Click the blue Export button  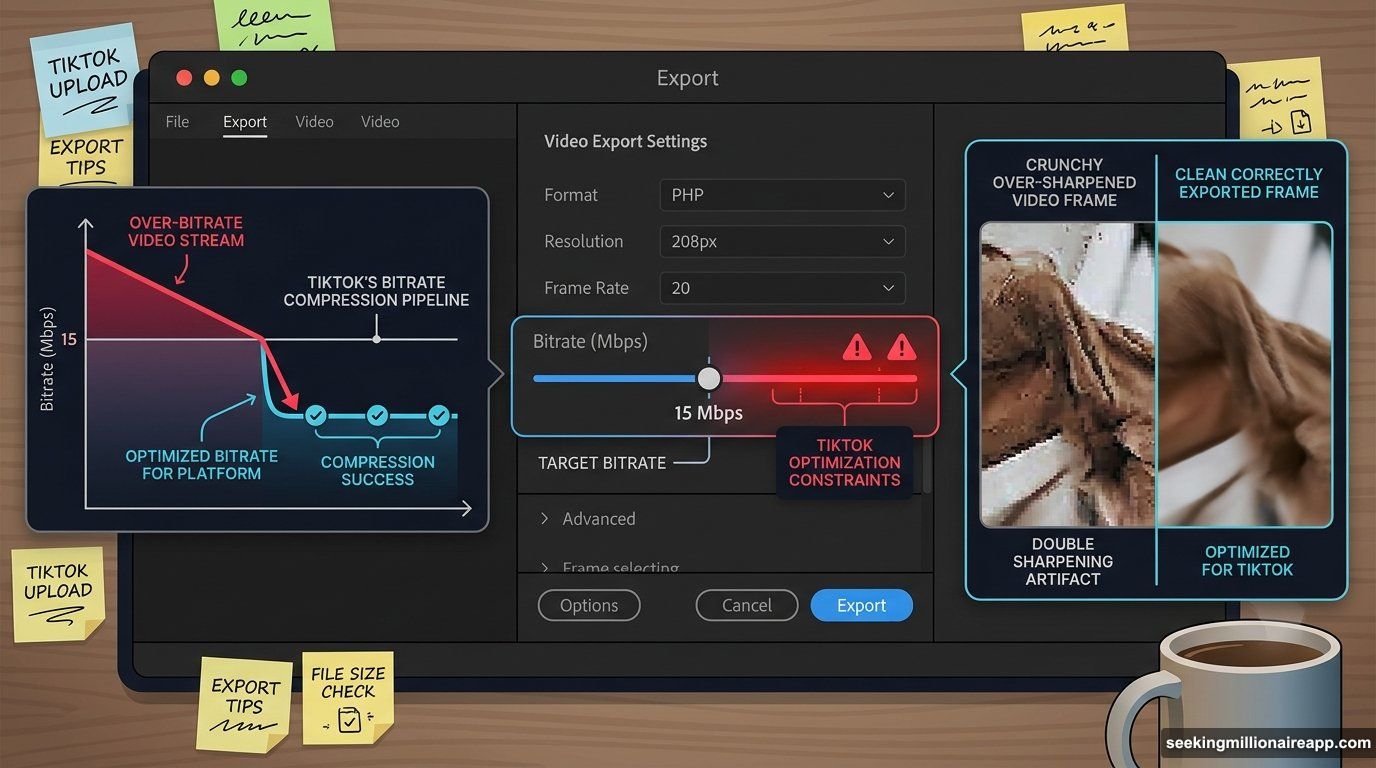coord(861,605)
